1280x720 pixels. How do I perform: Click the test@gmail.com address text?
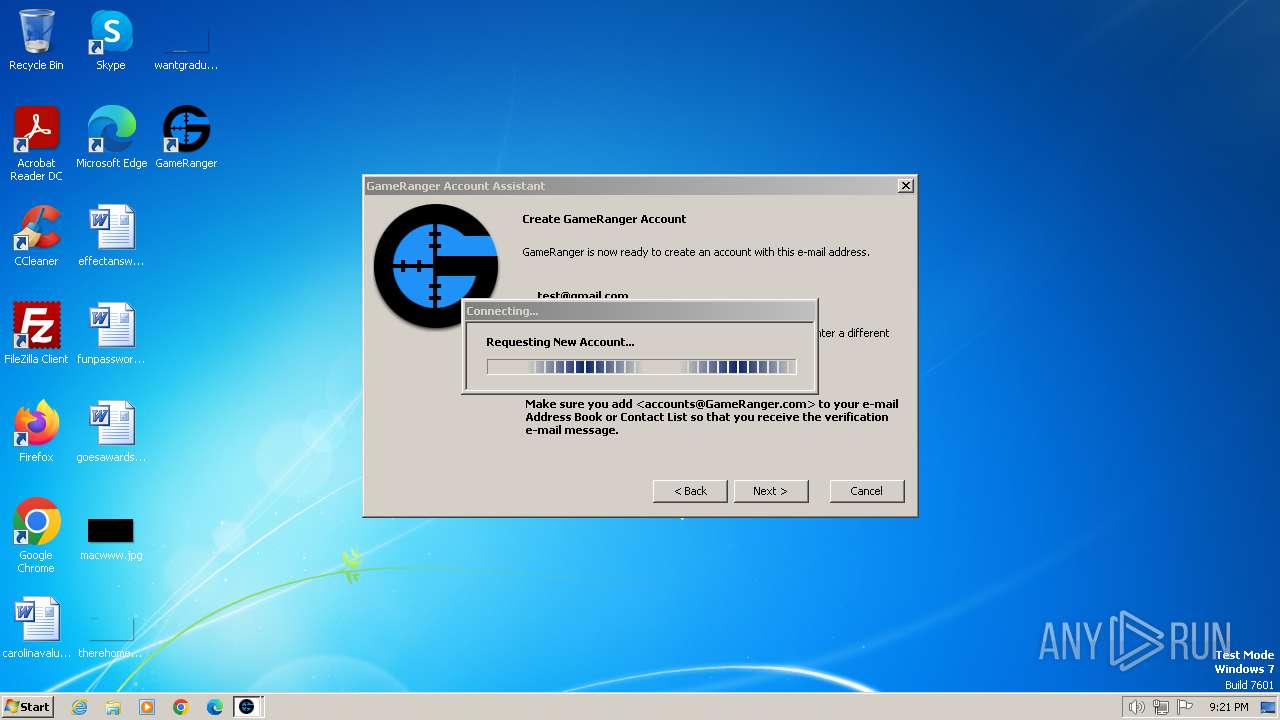click(x=583, y=295)
